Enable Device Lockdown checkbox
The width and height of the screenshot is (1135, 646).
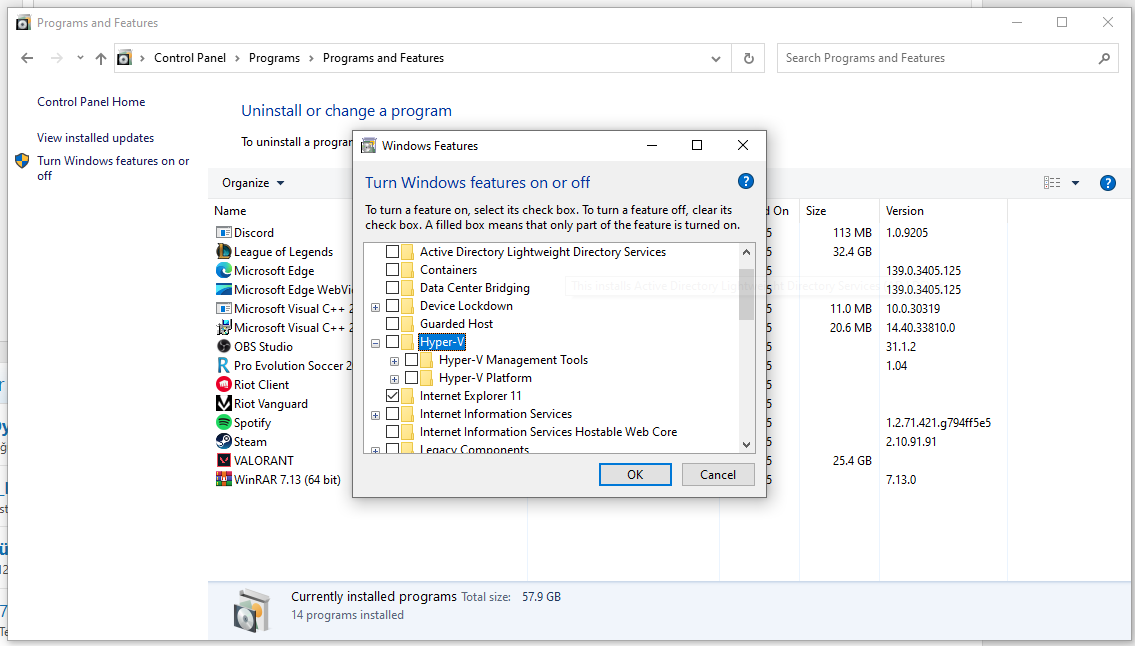click(392, 306)
